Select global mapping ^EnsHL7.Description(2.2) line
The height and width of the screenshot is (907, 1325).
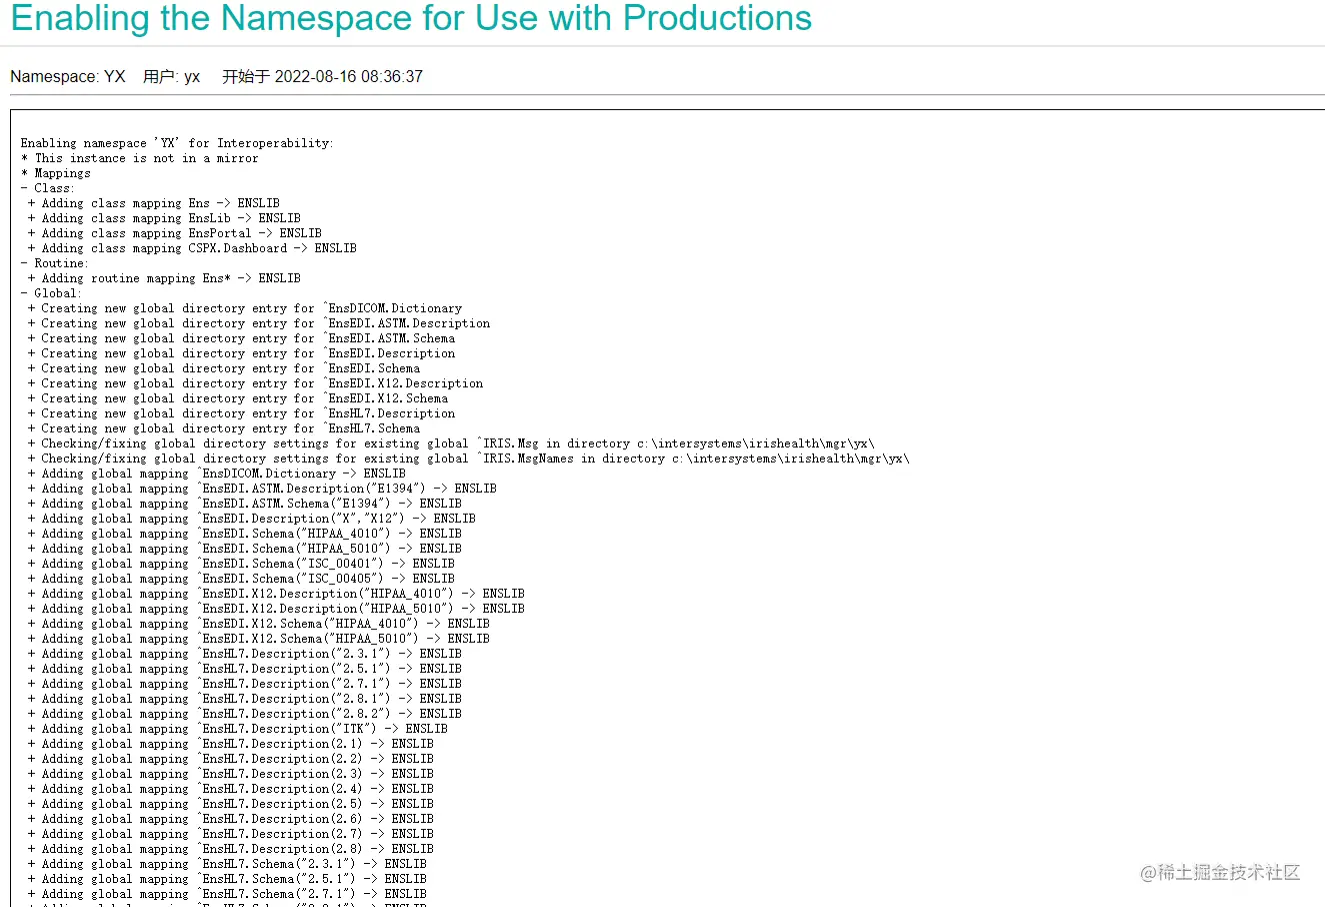[231, 758]
